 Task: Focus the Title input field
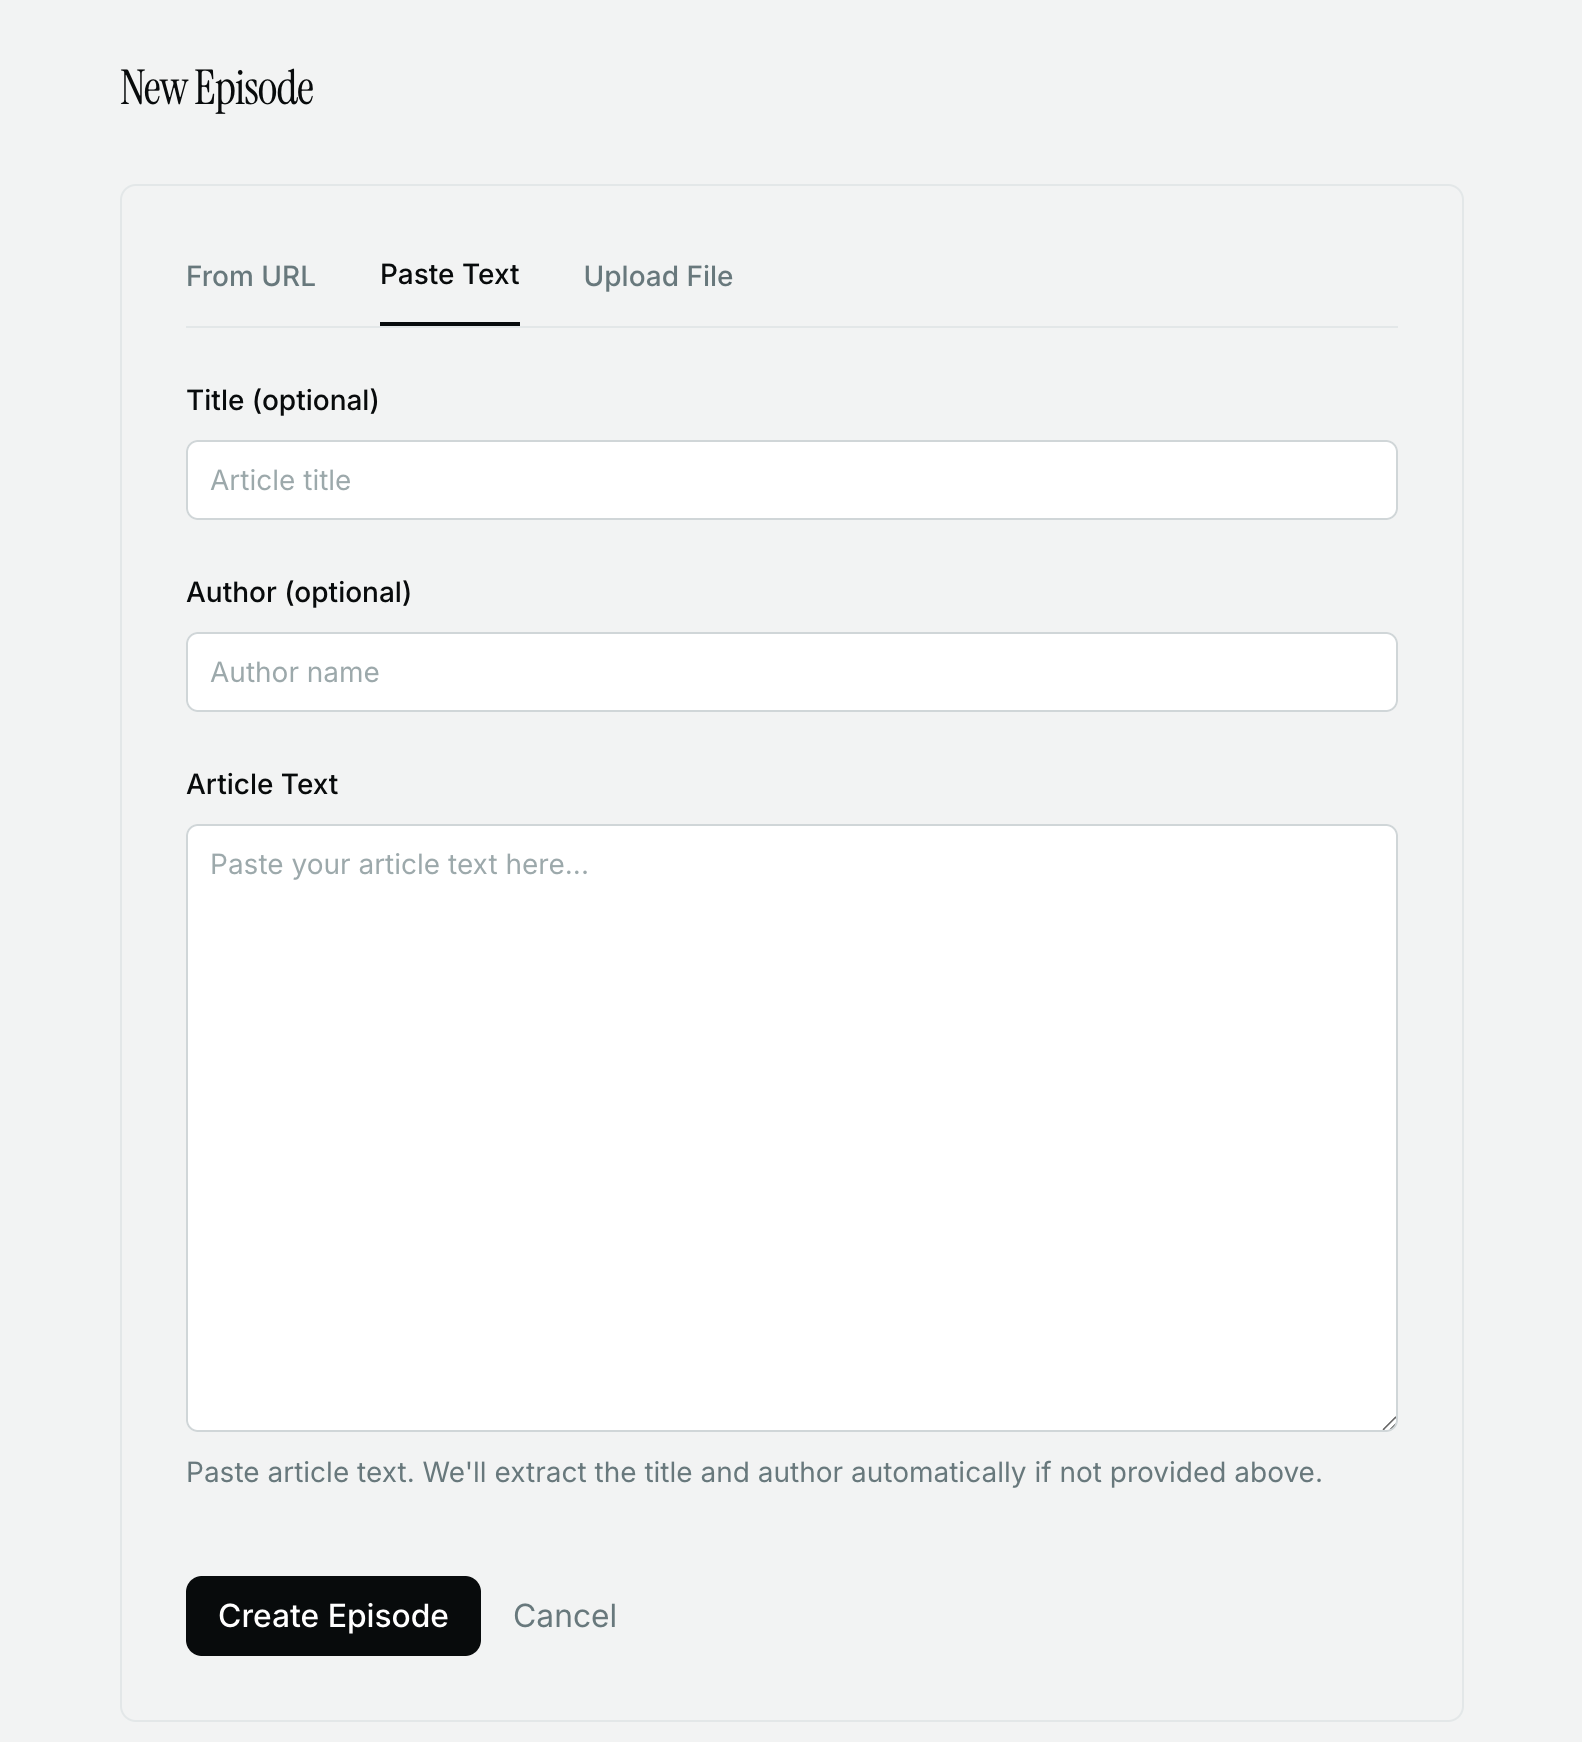[791, 480]
